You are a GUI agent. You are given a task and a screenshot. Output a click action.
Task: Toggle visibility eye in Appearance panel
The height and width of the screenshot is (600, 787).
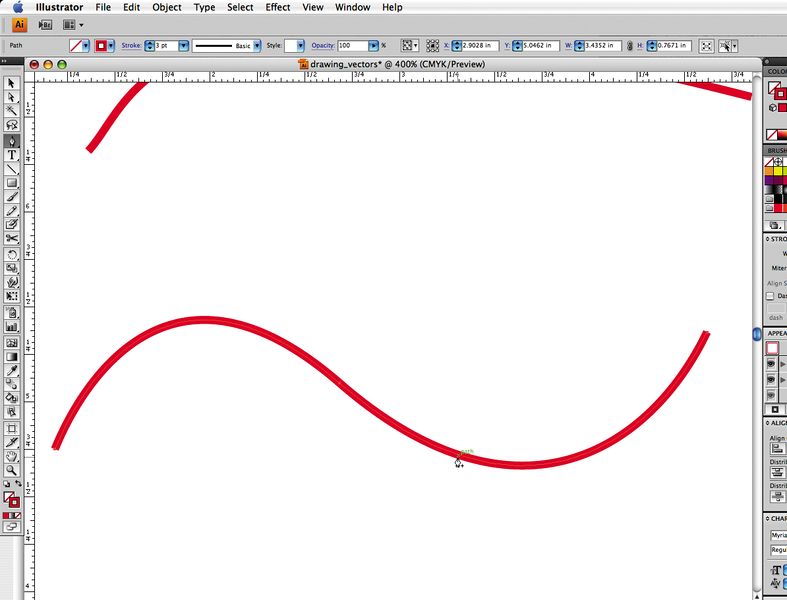coord(772,364)
